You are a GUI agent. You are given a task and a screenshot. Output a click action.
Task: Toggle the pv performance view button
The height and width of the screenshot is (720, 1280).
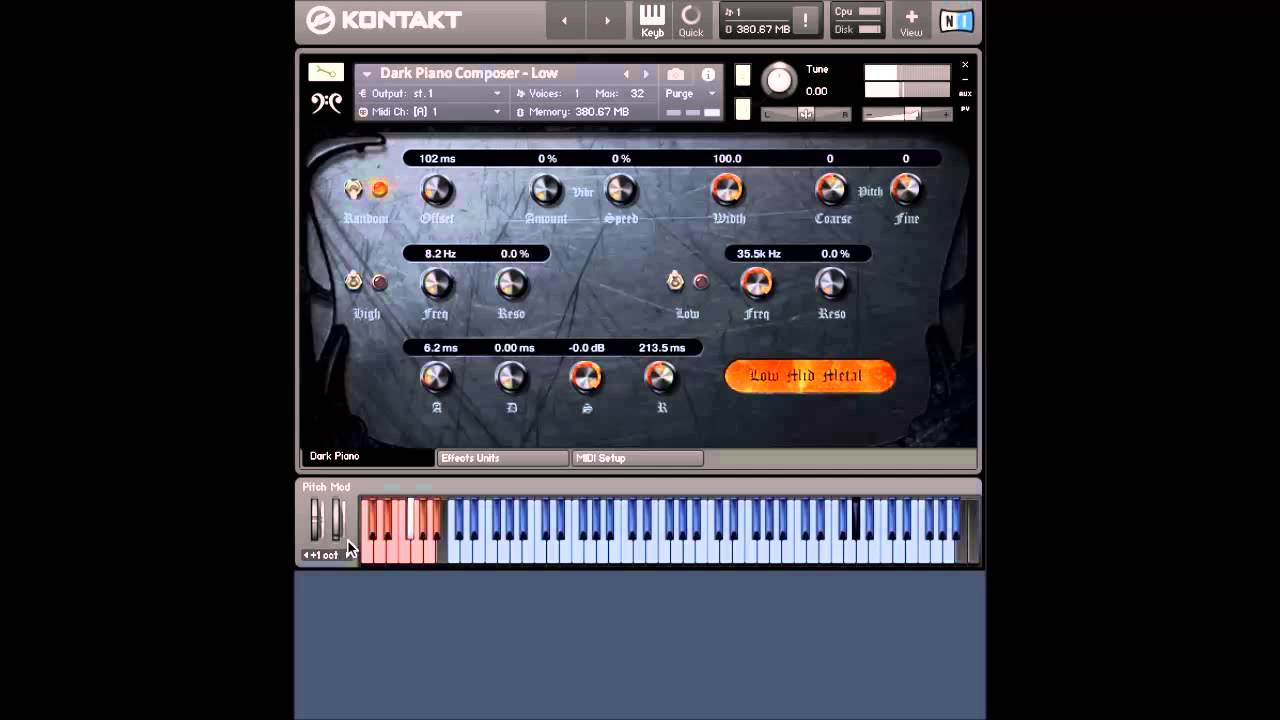(x=965, y=108)
